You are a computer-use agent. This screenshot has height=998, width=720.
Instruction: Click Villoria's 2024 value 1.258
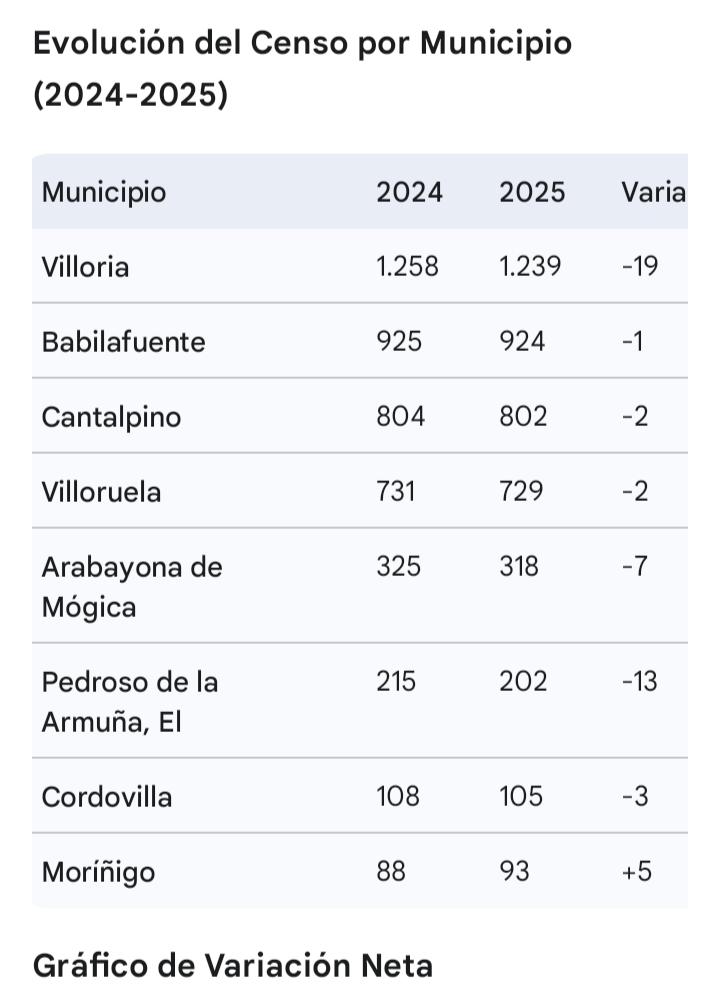407,267
